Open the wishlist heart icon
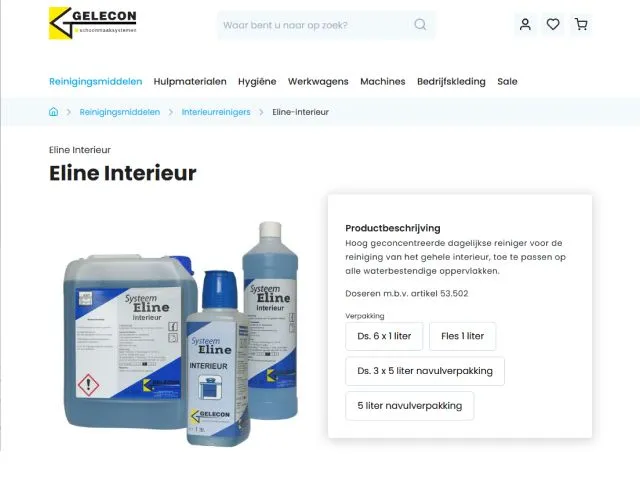This screenshot has width=640, height=480. [x=553, y=24]
